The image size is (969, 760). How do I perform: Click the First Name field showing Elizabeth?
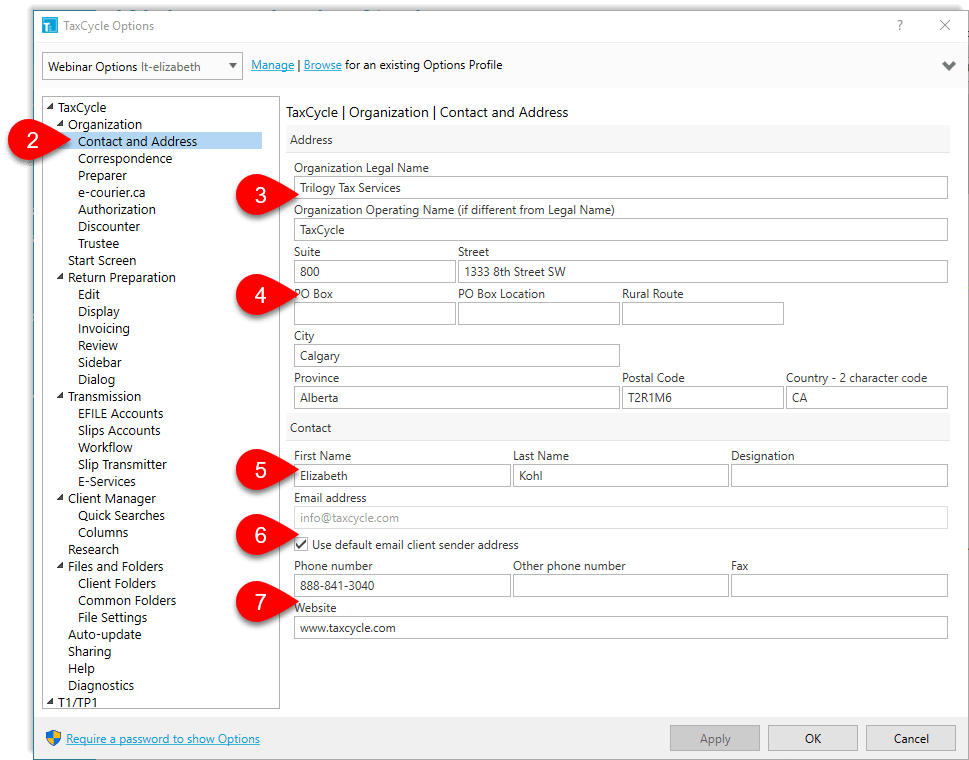402,476
